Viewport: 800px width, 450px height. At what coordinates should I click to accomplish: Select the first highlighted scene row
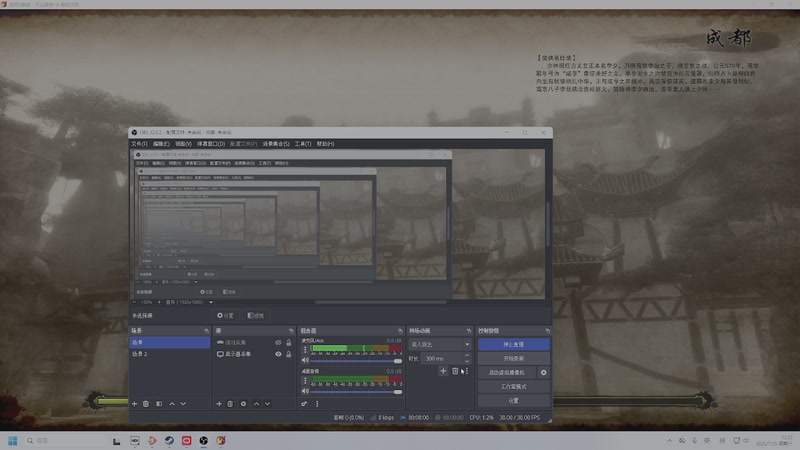(x=169, y=342)
